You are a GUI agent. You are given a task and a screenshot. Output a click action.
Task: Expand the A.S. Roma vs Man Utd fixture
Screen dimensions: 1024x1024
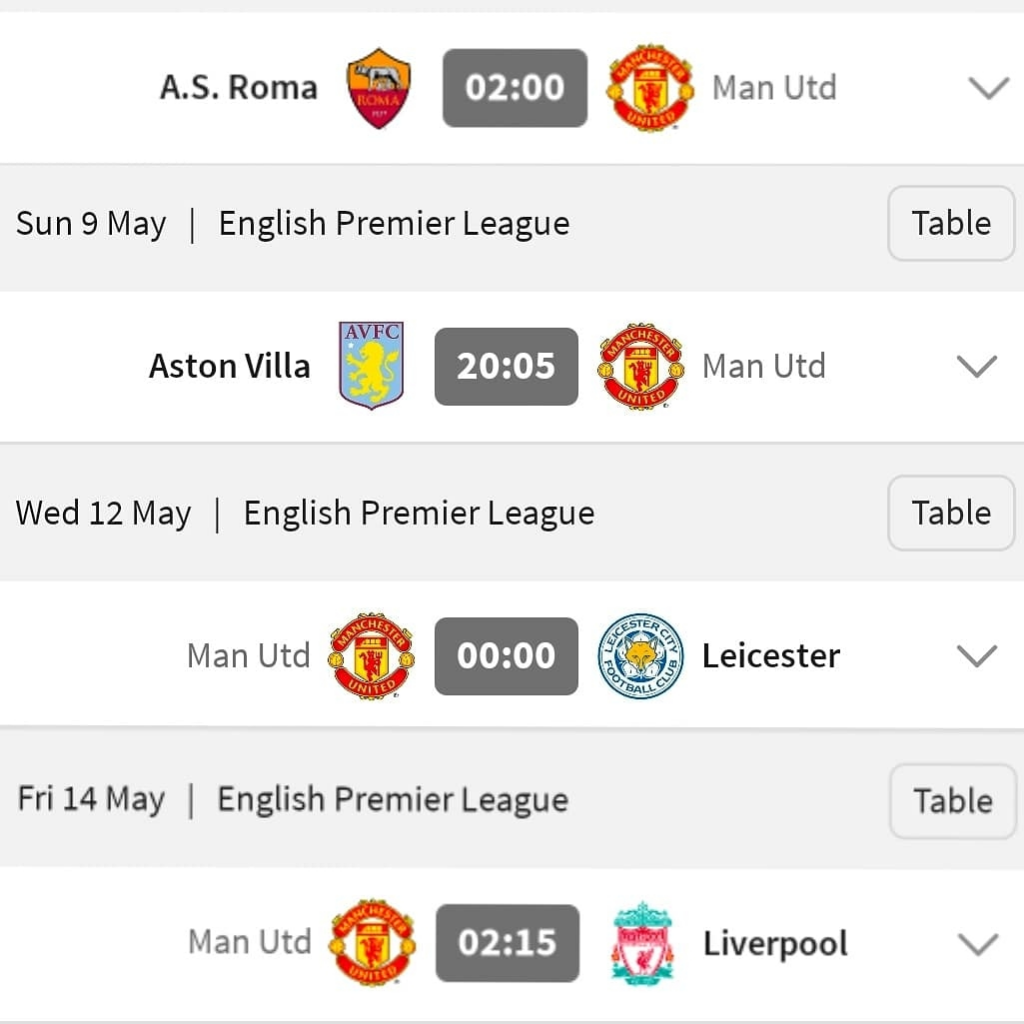(989, 88)
